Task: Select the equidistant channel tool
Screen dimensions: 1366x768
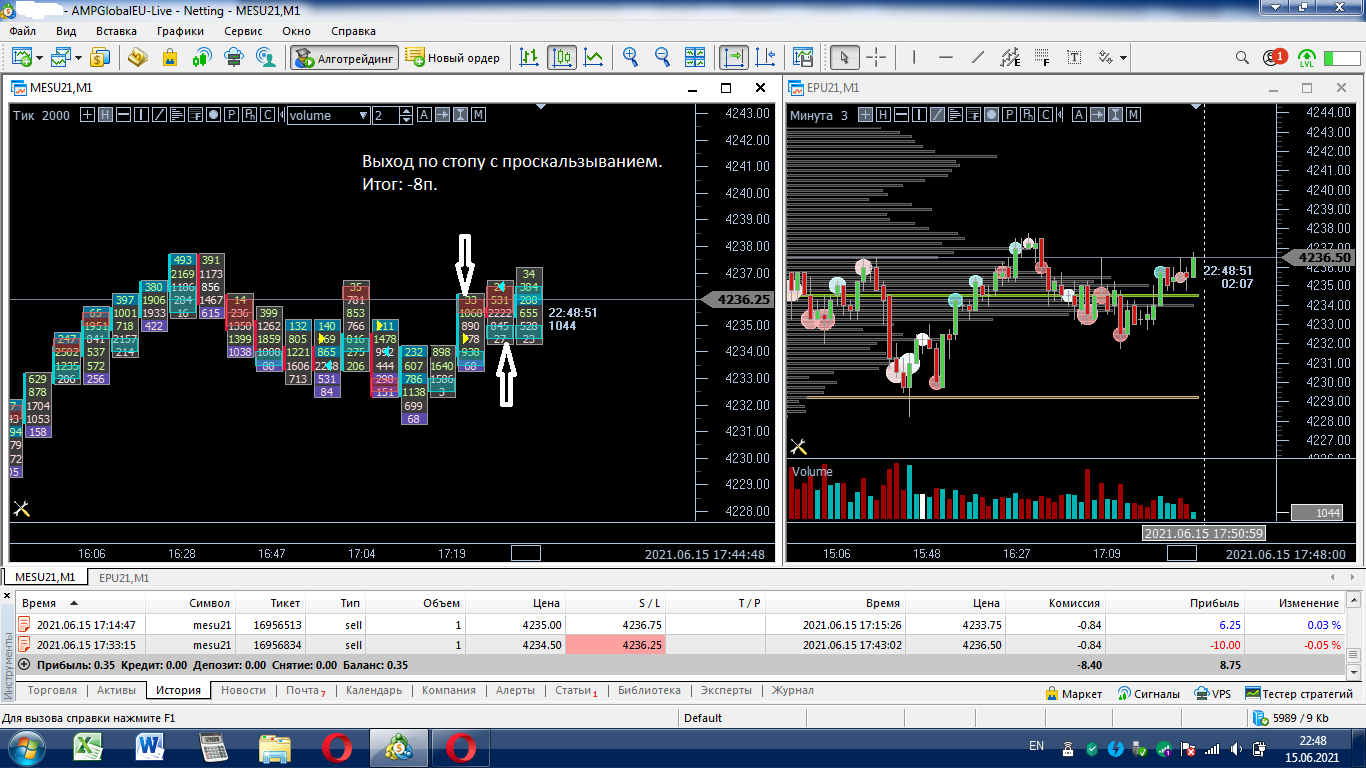Action: point(1010,57)
